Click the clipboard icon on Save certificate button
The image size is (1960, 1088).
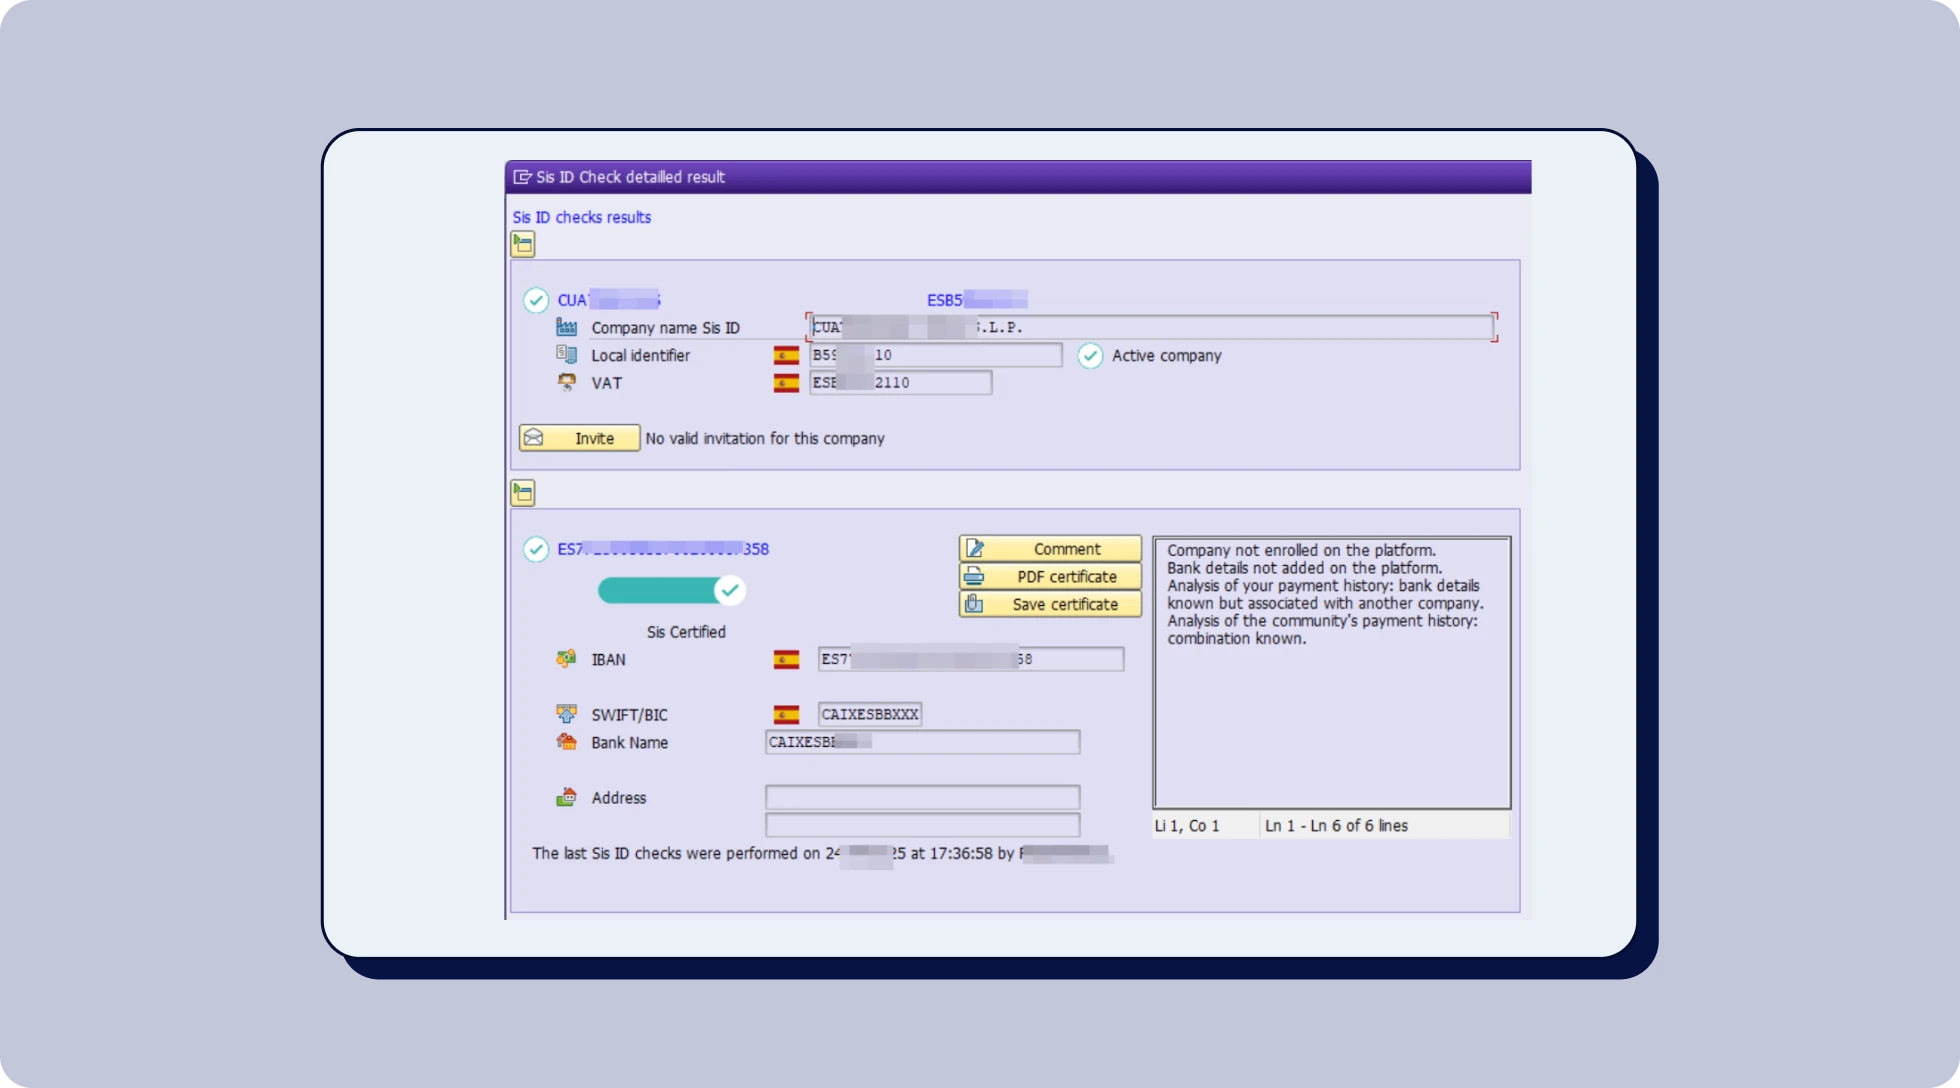[976, 604]
